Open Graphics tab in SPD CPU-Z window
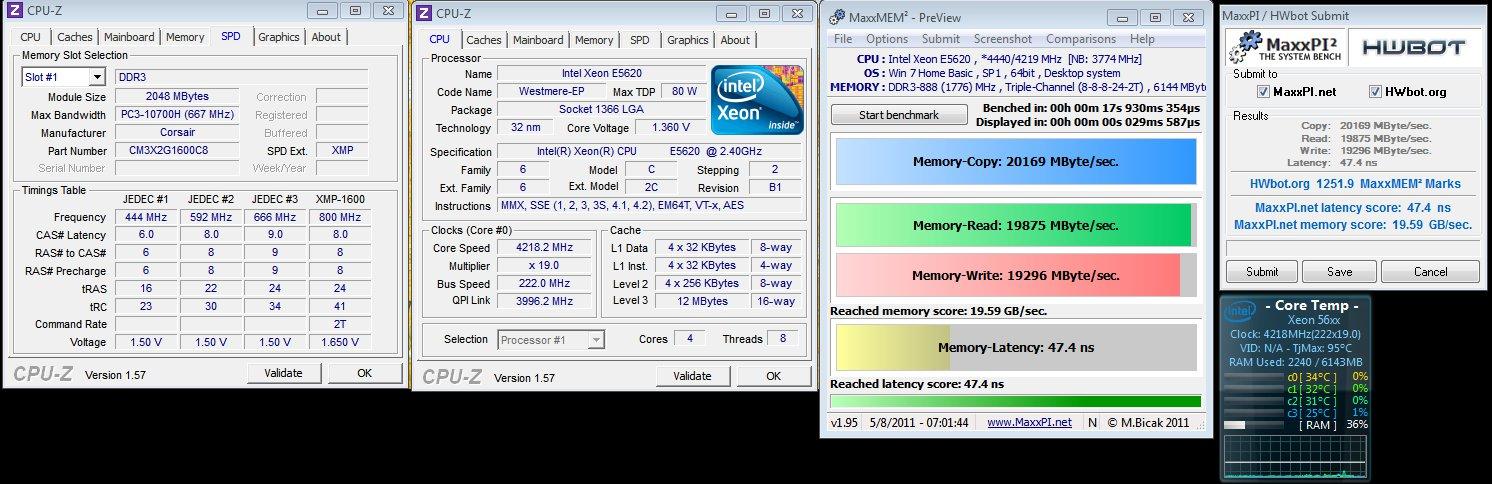Screen dimensions: 1492x484 click(x=278, y=37)
